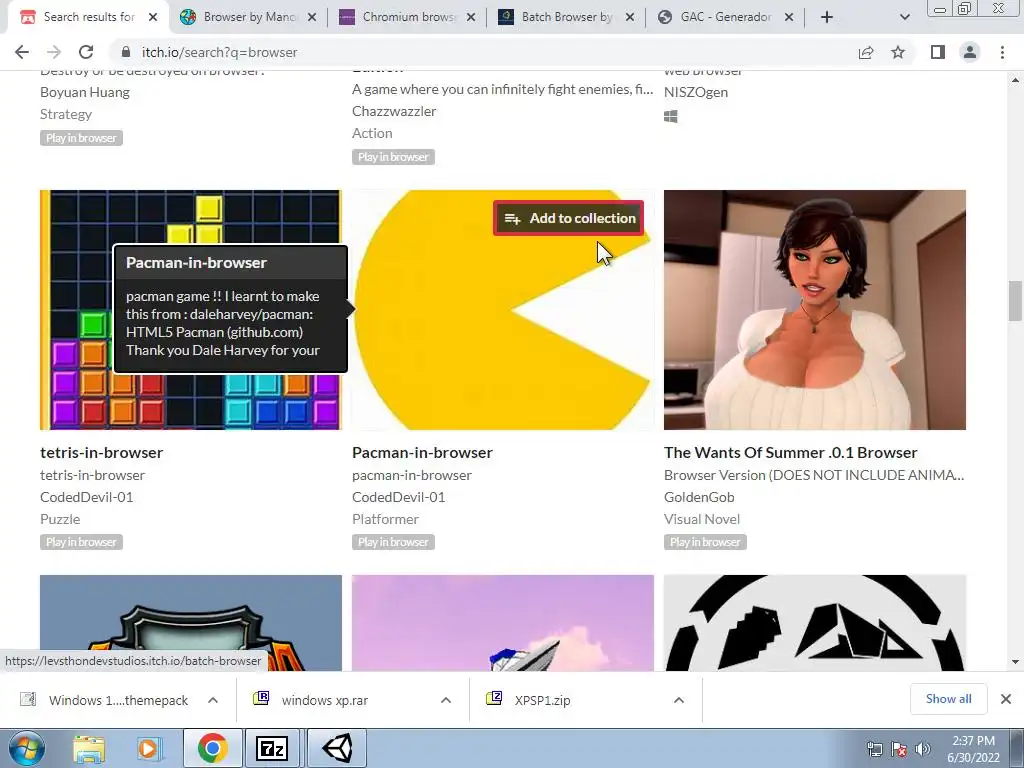The image size is (1024, 768).
Task: Open the system tray volume icon
Action: 922,749
